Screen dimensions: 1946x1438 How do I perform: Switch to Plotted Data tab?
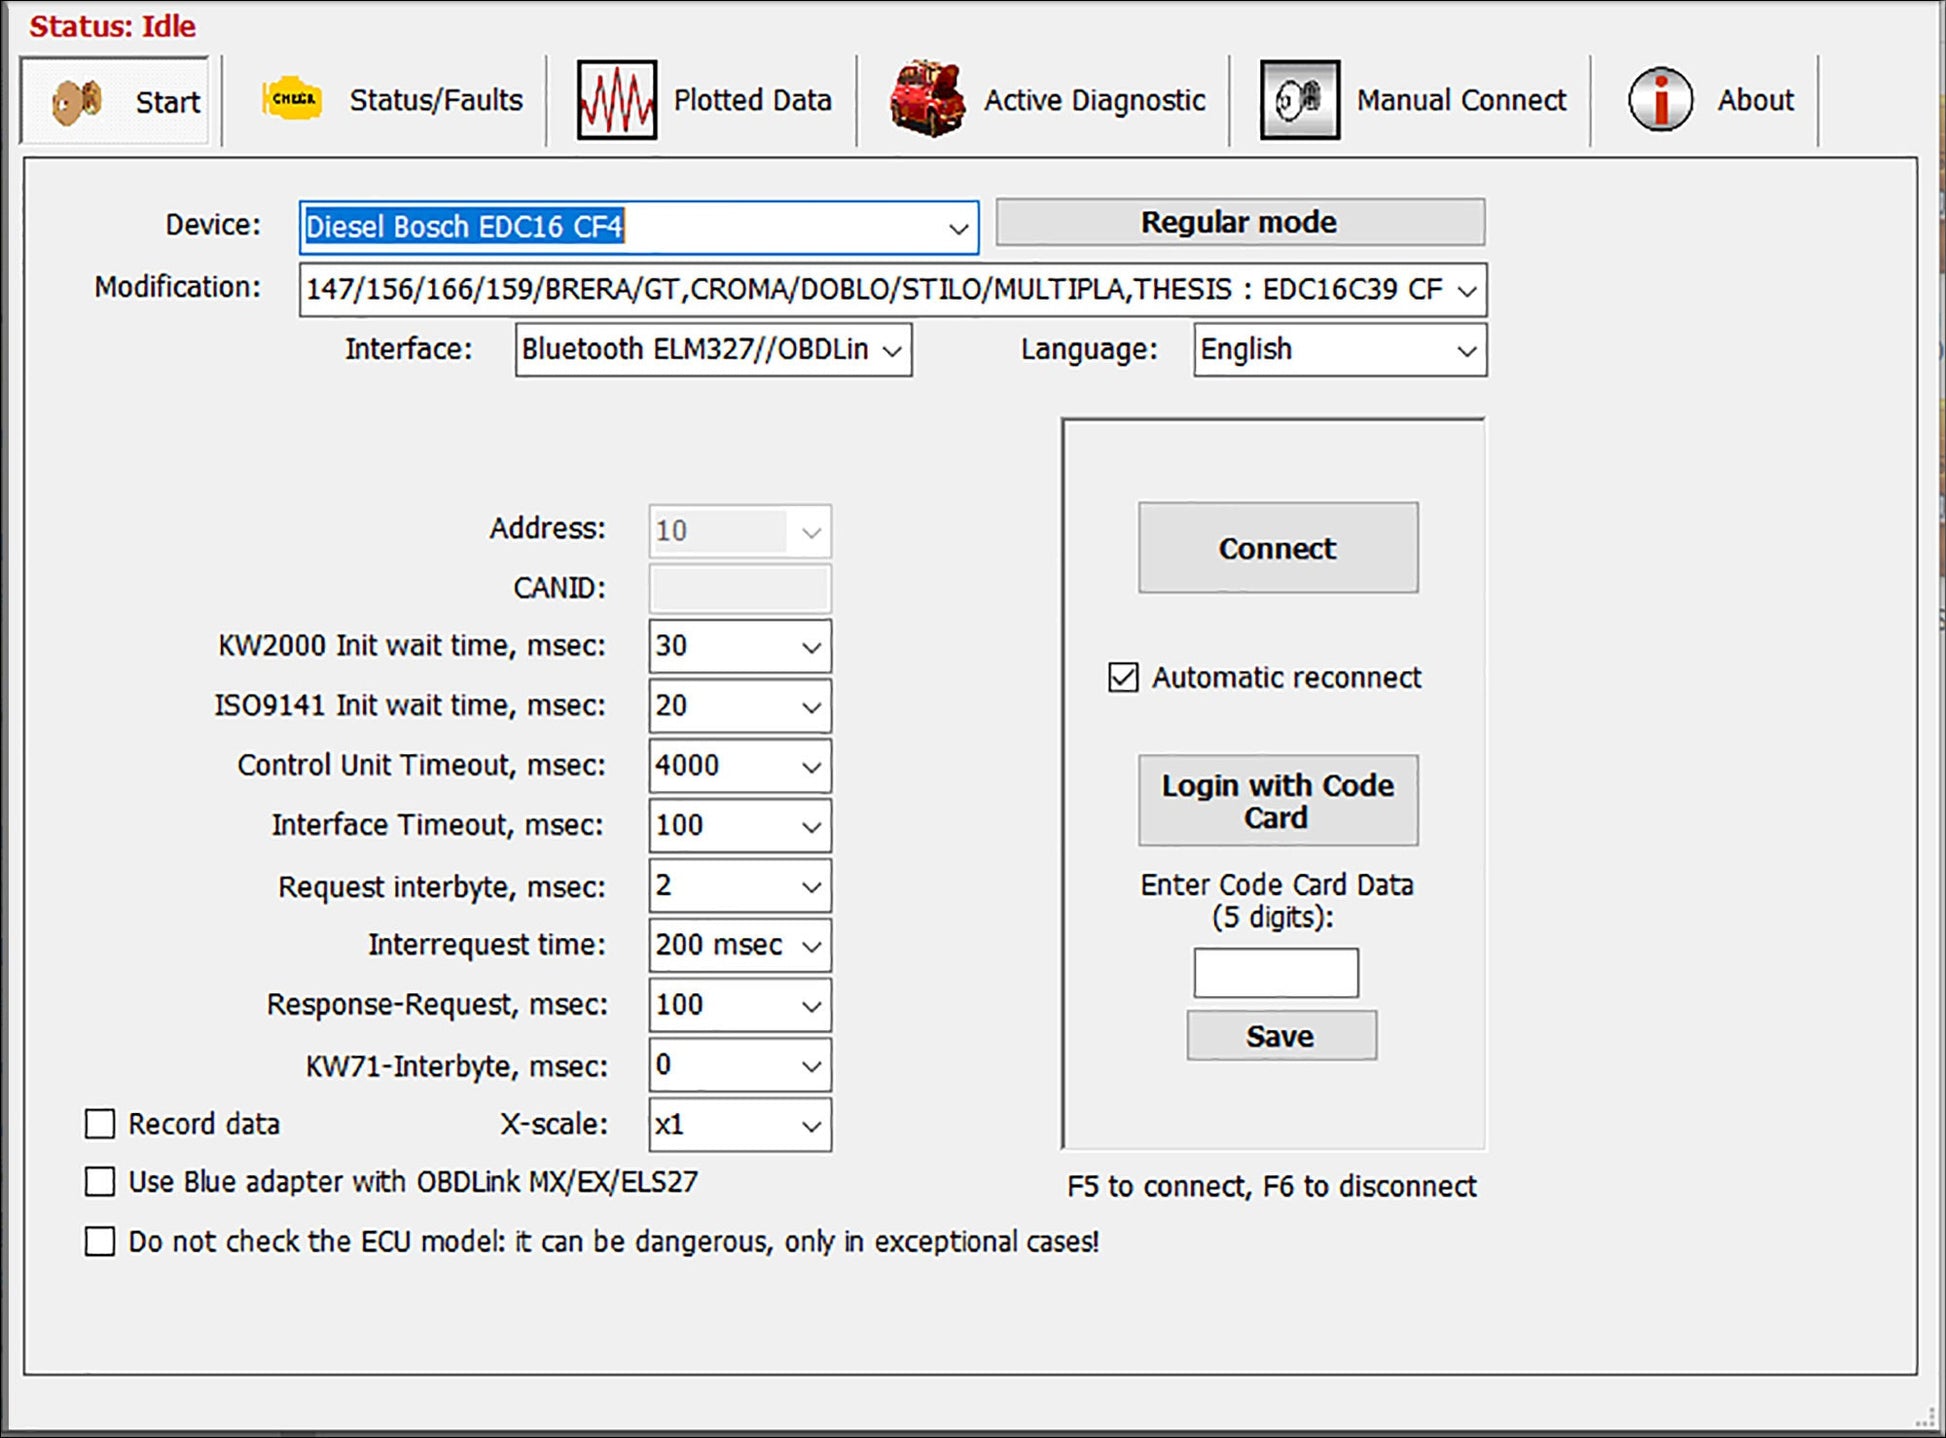pyautogui.click(x=752, y=100)
